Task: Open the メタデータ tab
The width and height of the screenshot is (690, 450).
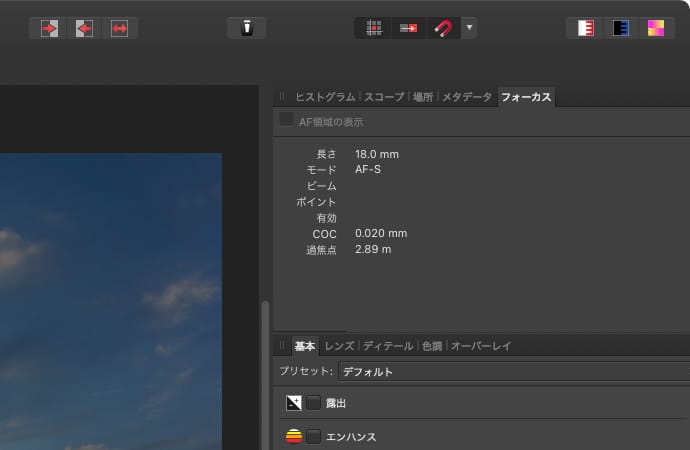Action: 467,97
